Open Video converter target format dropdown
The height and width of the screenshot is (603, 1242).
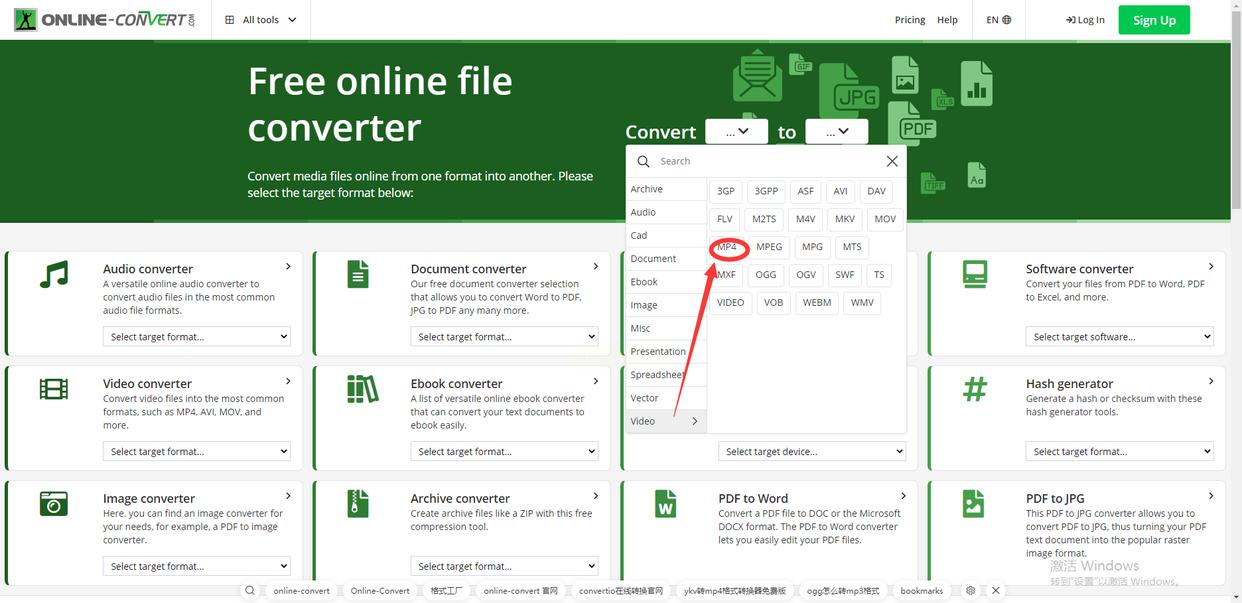pyautogui.click(x=197, y=452)
